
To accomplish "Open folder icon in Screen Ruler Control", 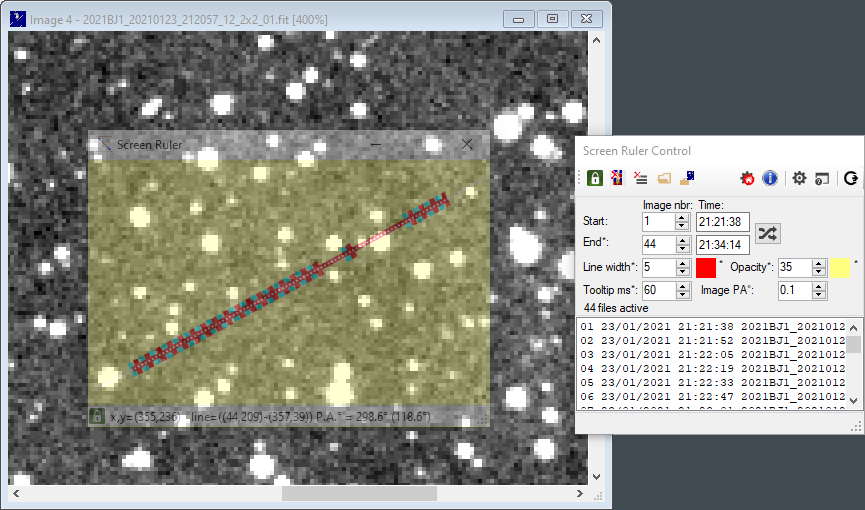I will coord(663,178).
